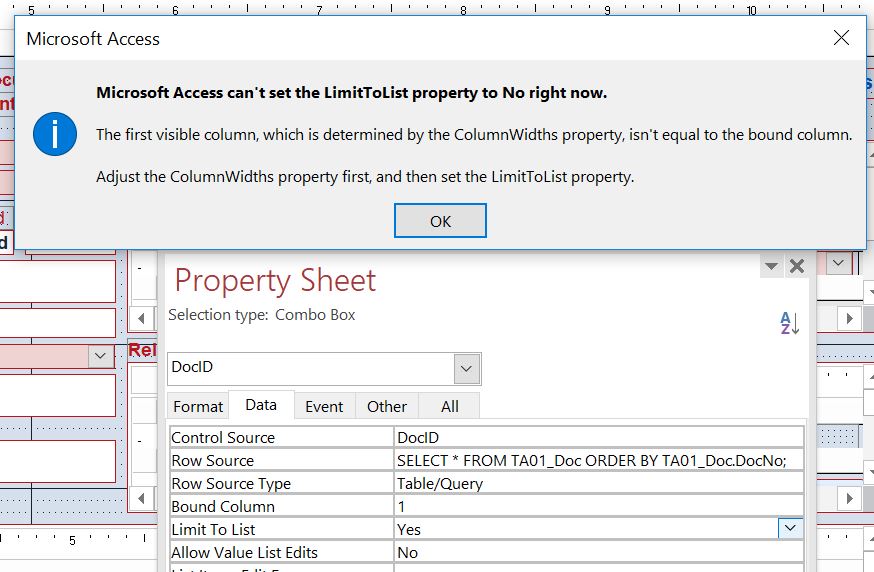Switch to the Data tab

pyautogui.click(x=261, y=405)
